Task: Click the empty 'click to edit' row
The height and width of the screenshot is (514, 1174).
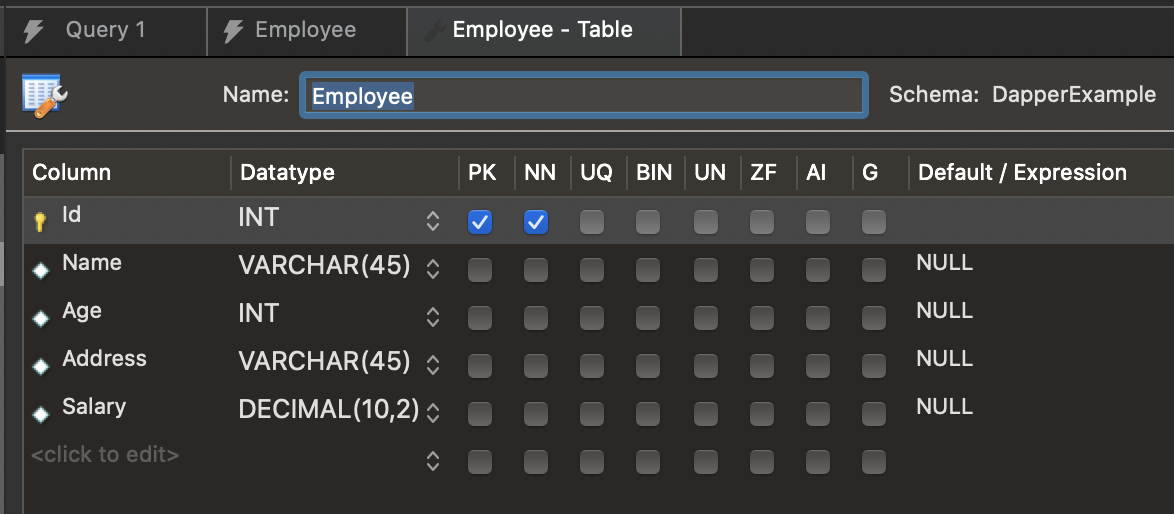Action: coord(106,455)
